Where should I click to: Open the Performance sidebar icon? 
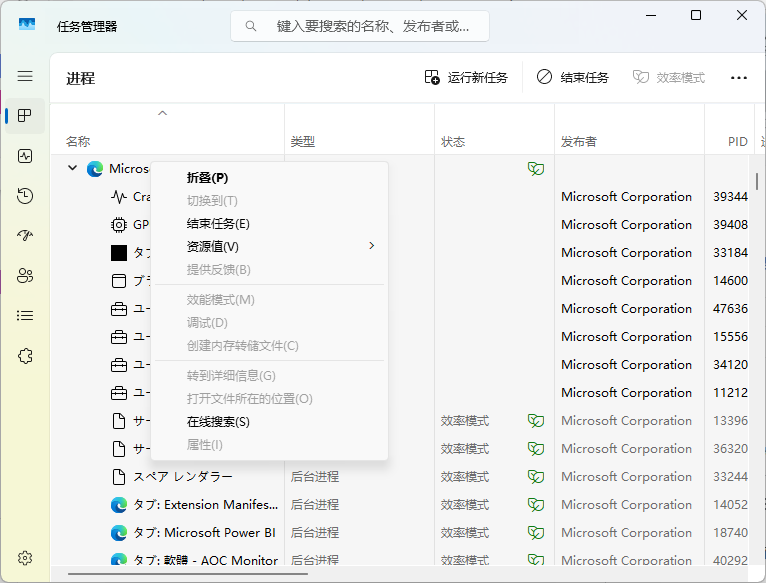[25, 156]
